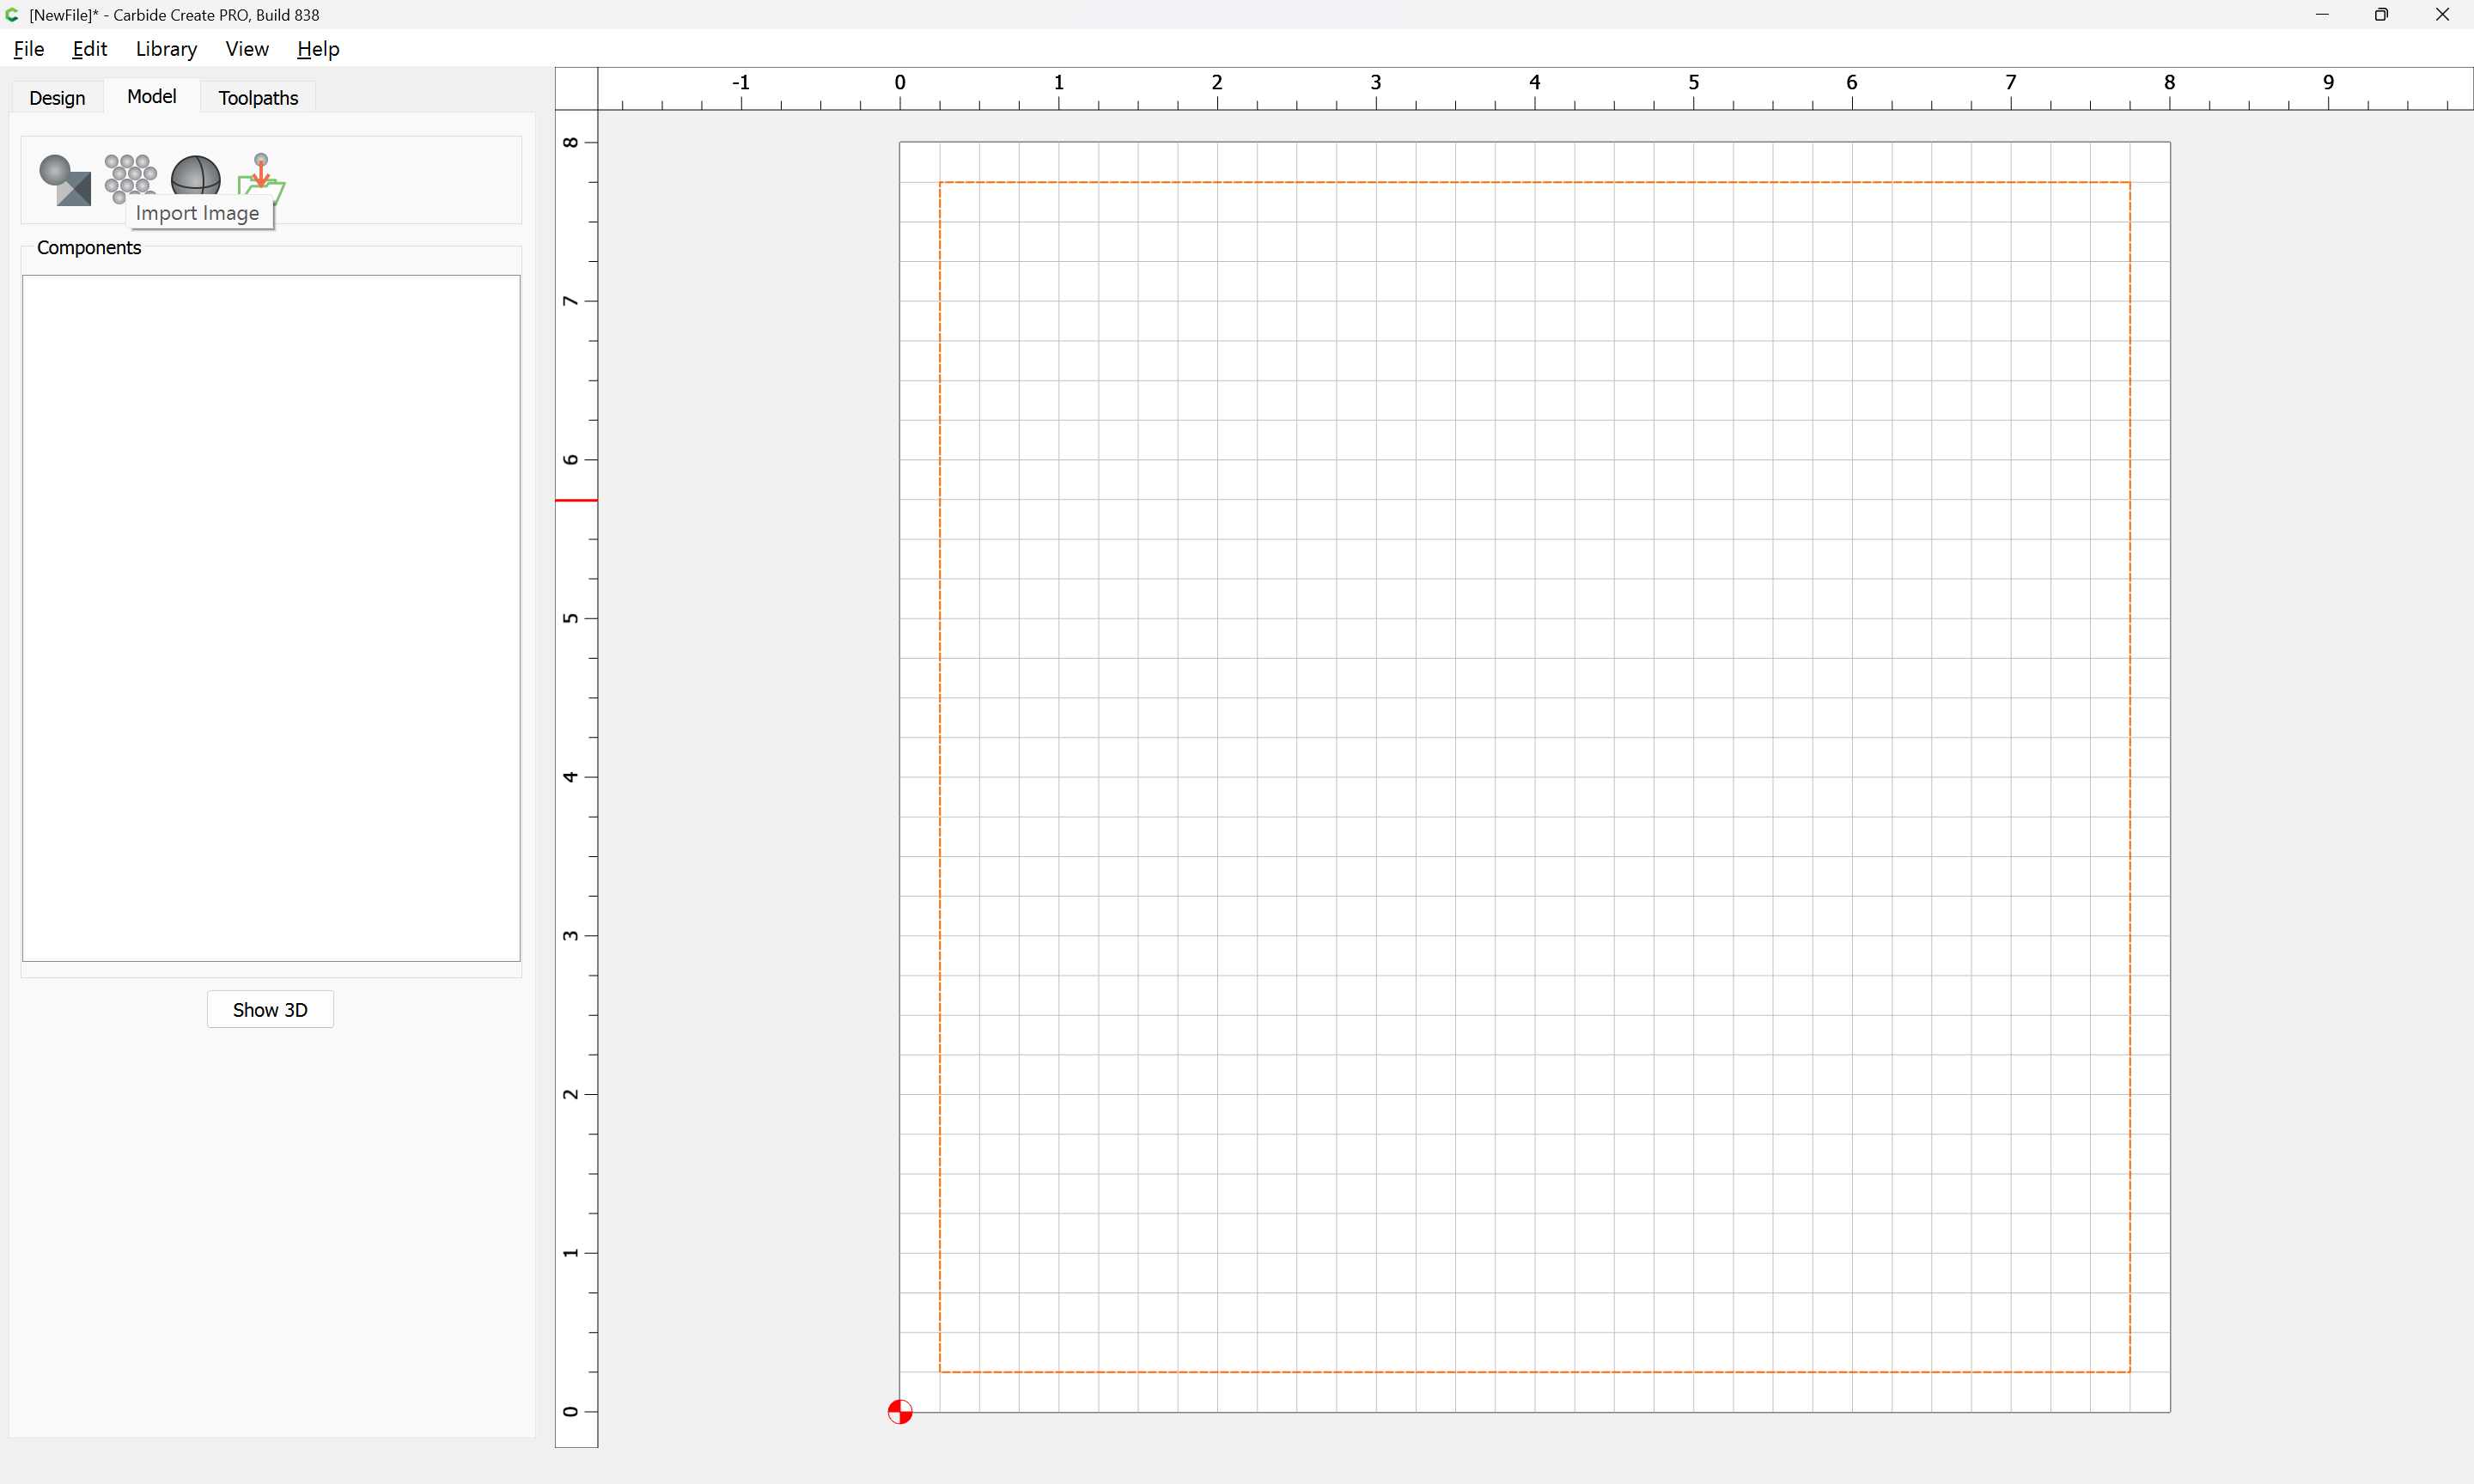Screen dimensions: 2474x1484
Task: Open the File menu
Action: coord(28,49)
